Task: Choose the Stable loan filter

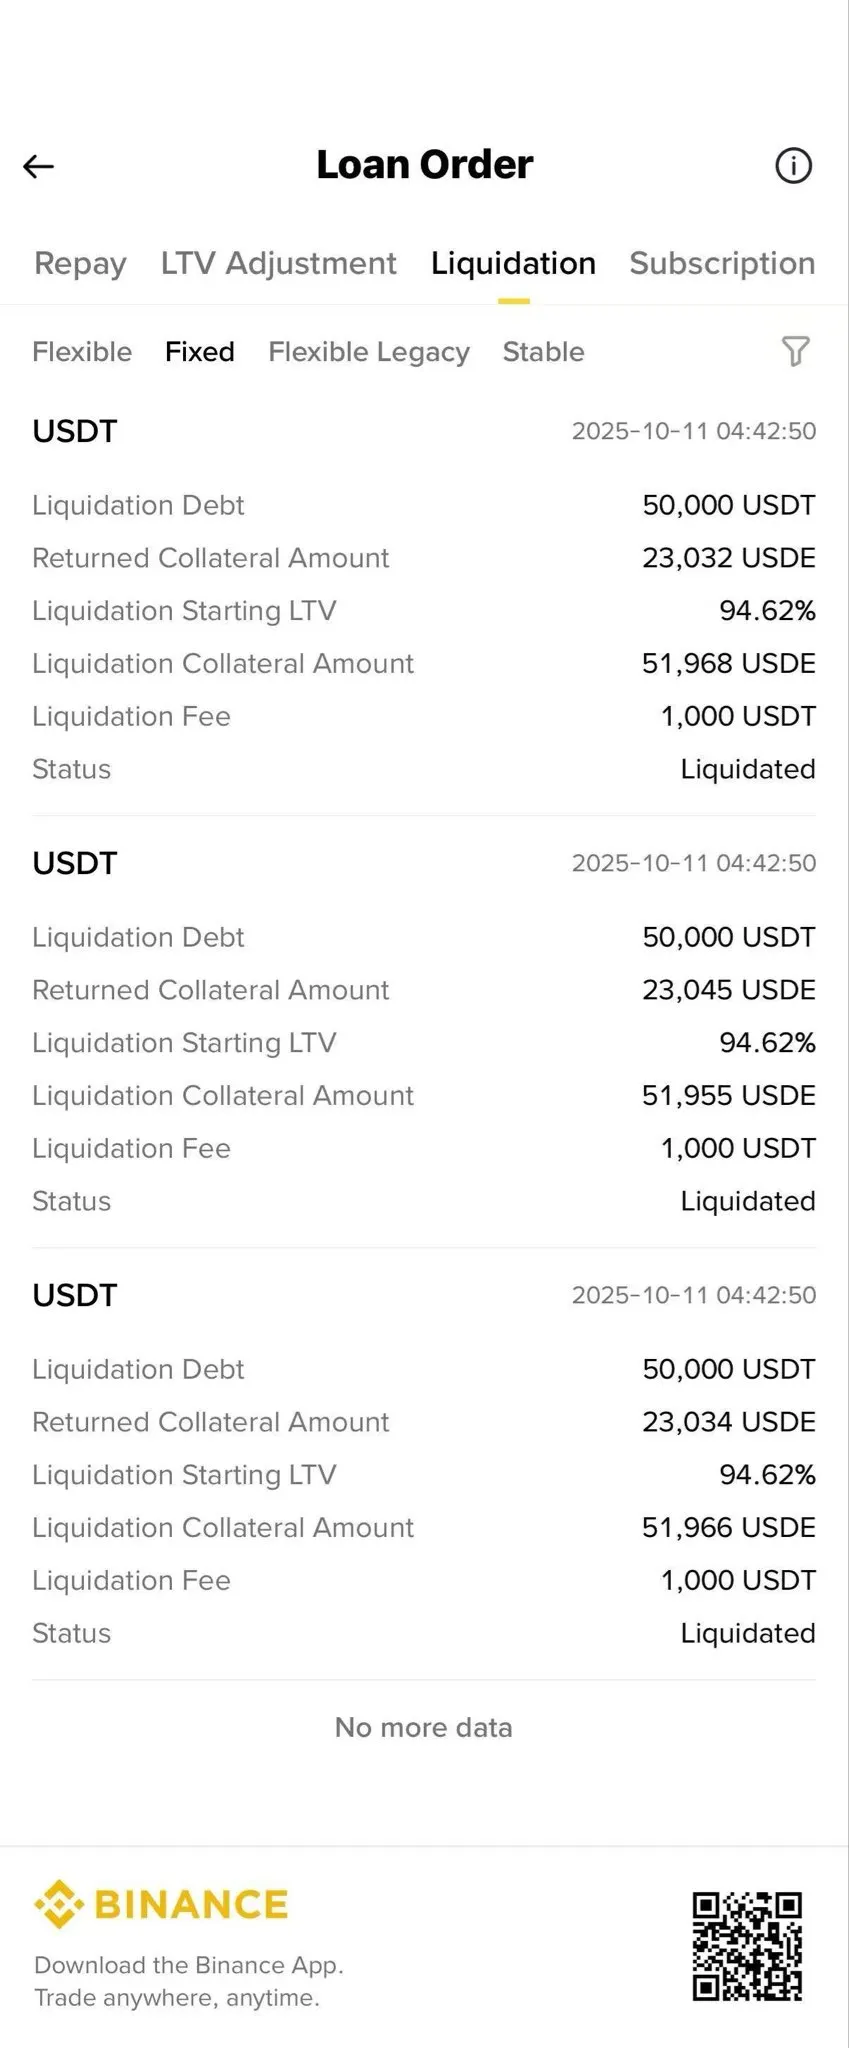Action: click(x=543, y=352)
